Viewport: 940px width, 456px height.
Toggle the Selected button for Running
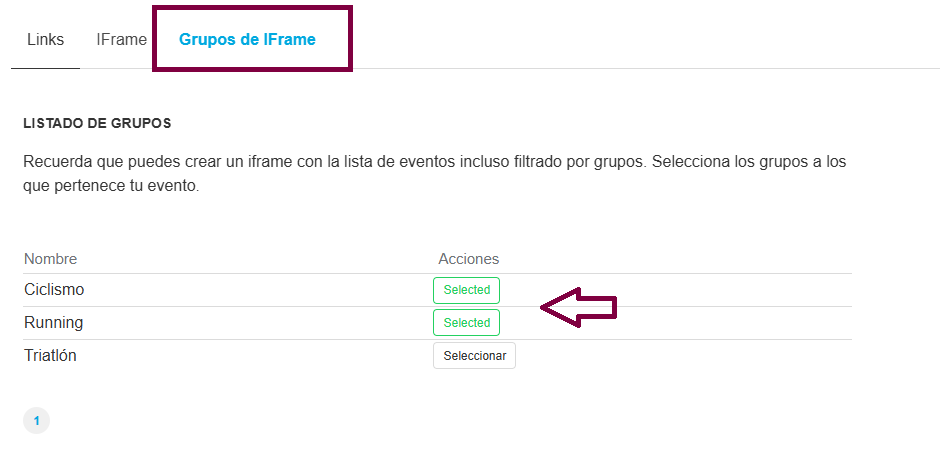(x=466, y=323)
